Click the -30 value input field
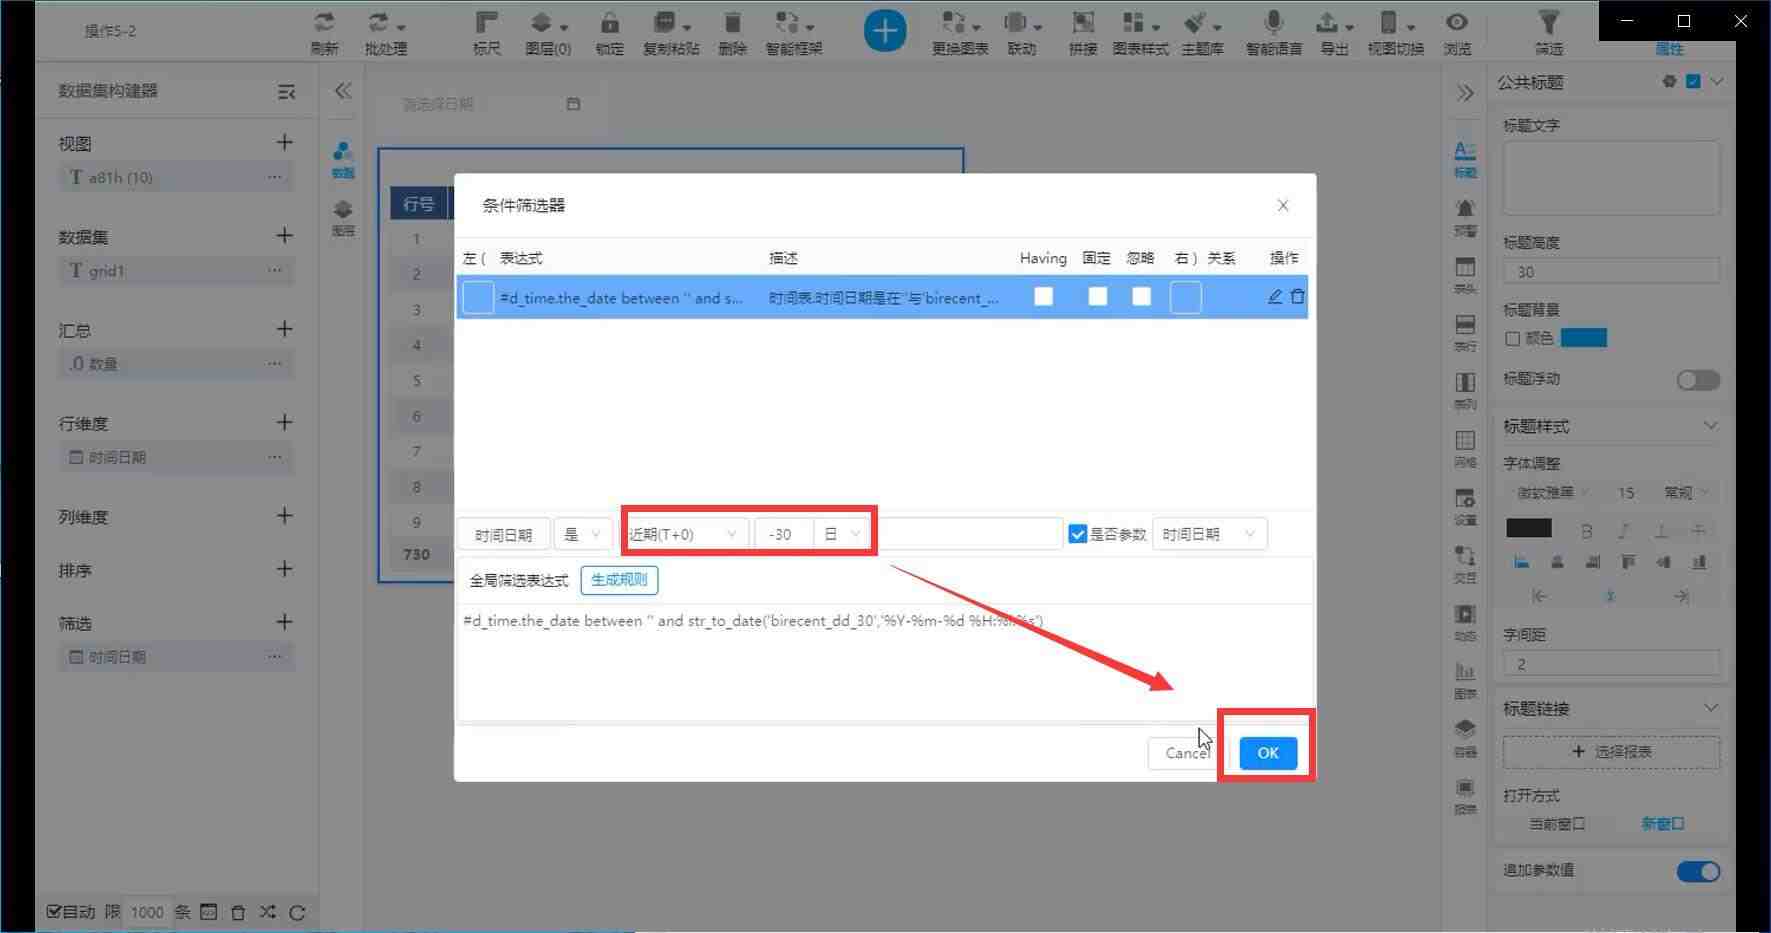Screen dimensions: 1771x933 coord(784,534)
